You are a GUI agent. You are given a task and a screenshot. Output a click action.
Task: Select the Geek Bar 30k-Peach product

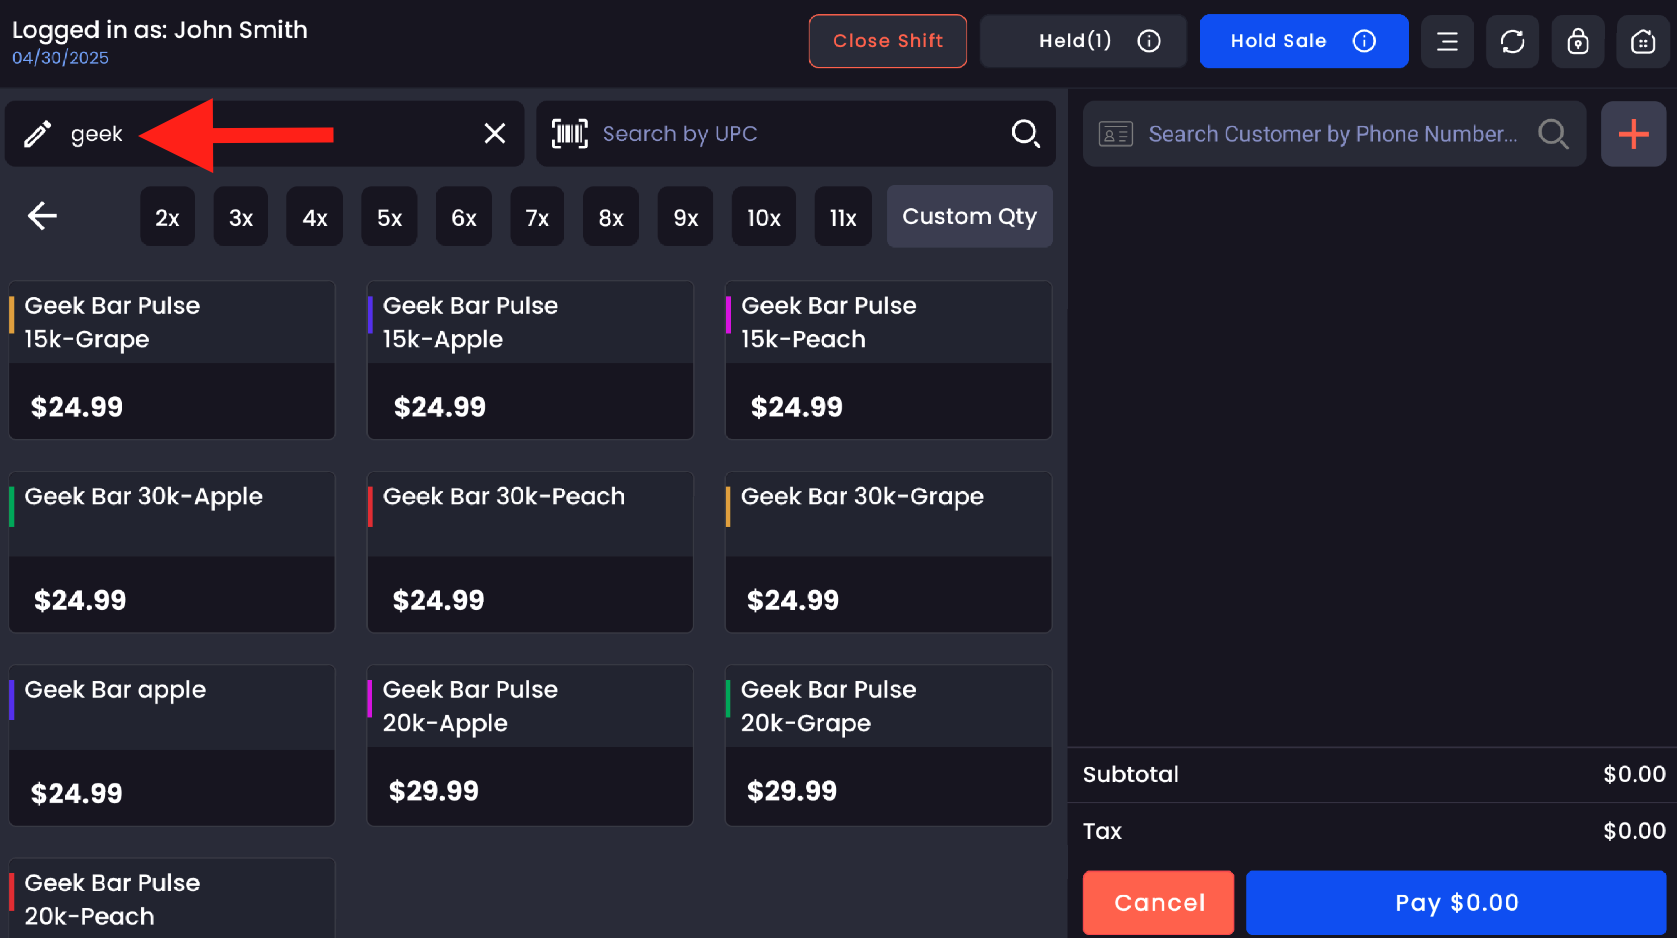click(530, 552)
